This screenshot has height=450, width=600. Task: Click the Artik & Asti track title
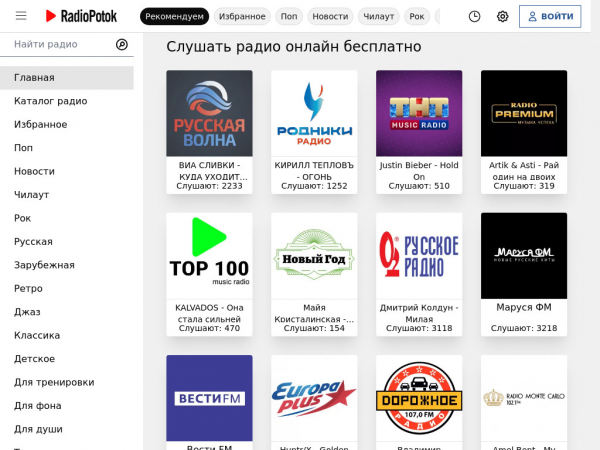click(x=524, y=171)
